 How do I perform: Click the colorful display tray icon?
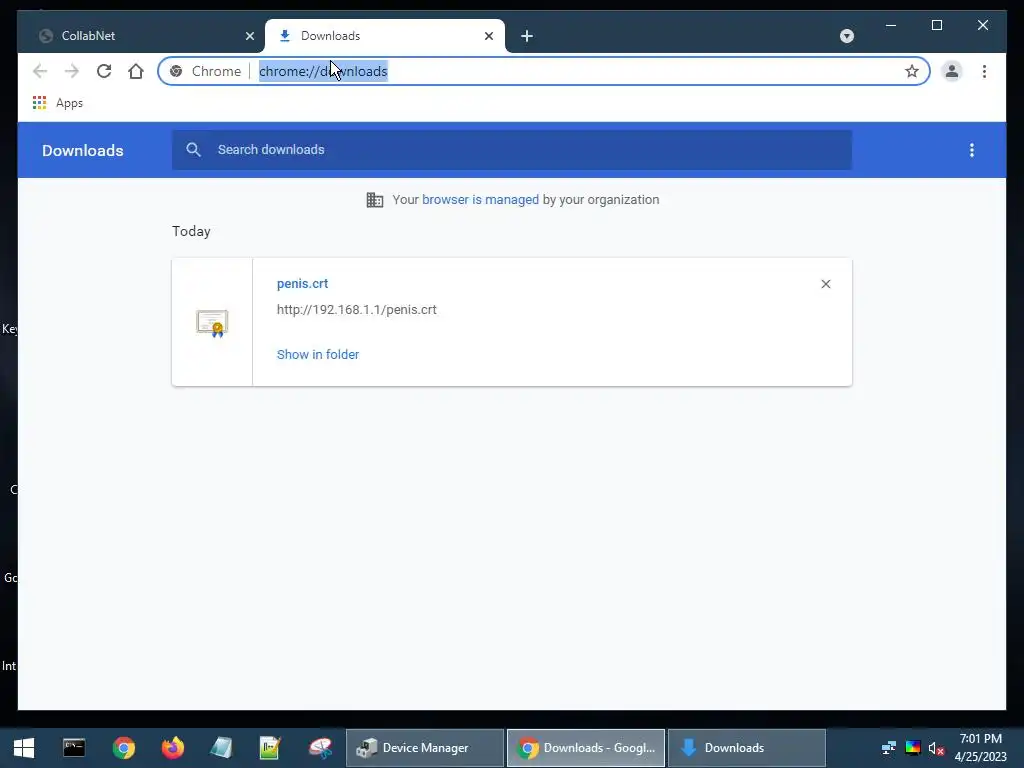point(913,748)
